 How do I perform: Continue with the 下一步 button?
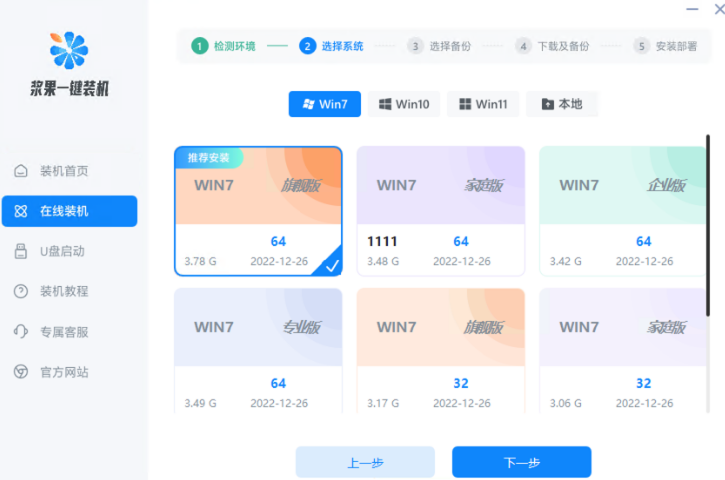pyautogui.click(x=522, y=462)
